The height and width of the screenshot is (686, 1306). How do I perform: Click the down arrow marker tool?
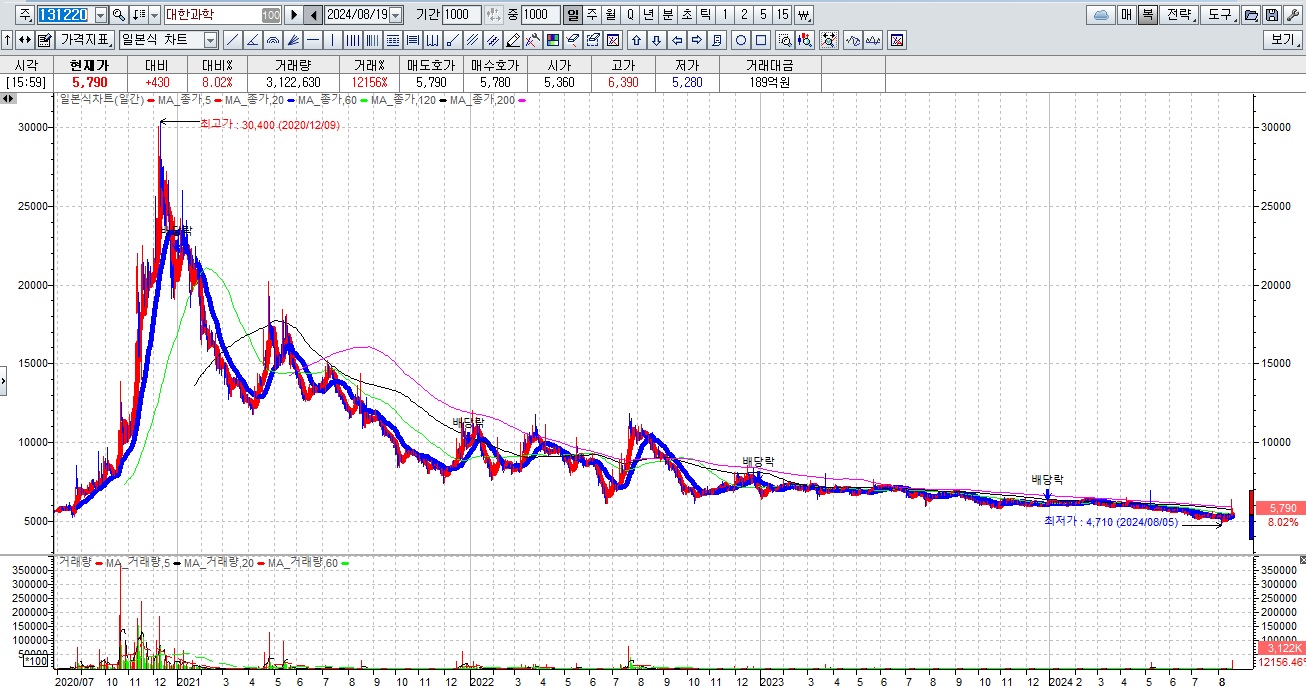click(656, 40)
